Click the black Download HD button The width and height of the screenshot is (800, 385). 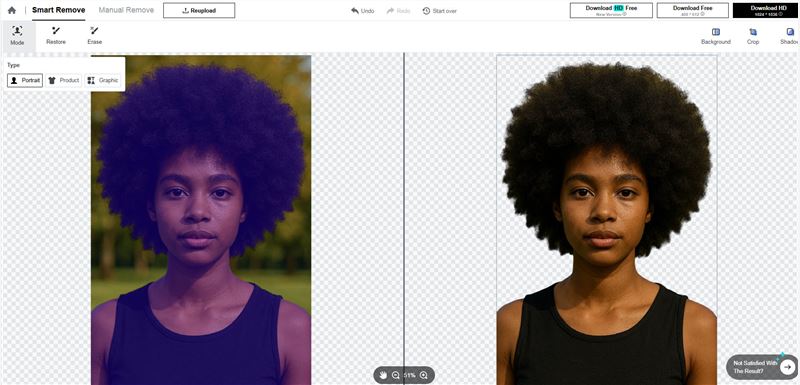[765, 10]
